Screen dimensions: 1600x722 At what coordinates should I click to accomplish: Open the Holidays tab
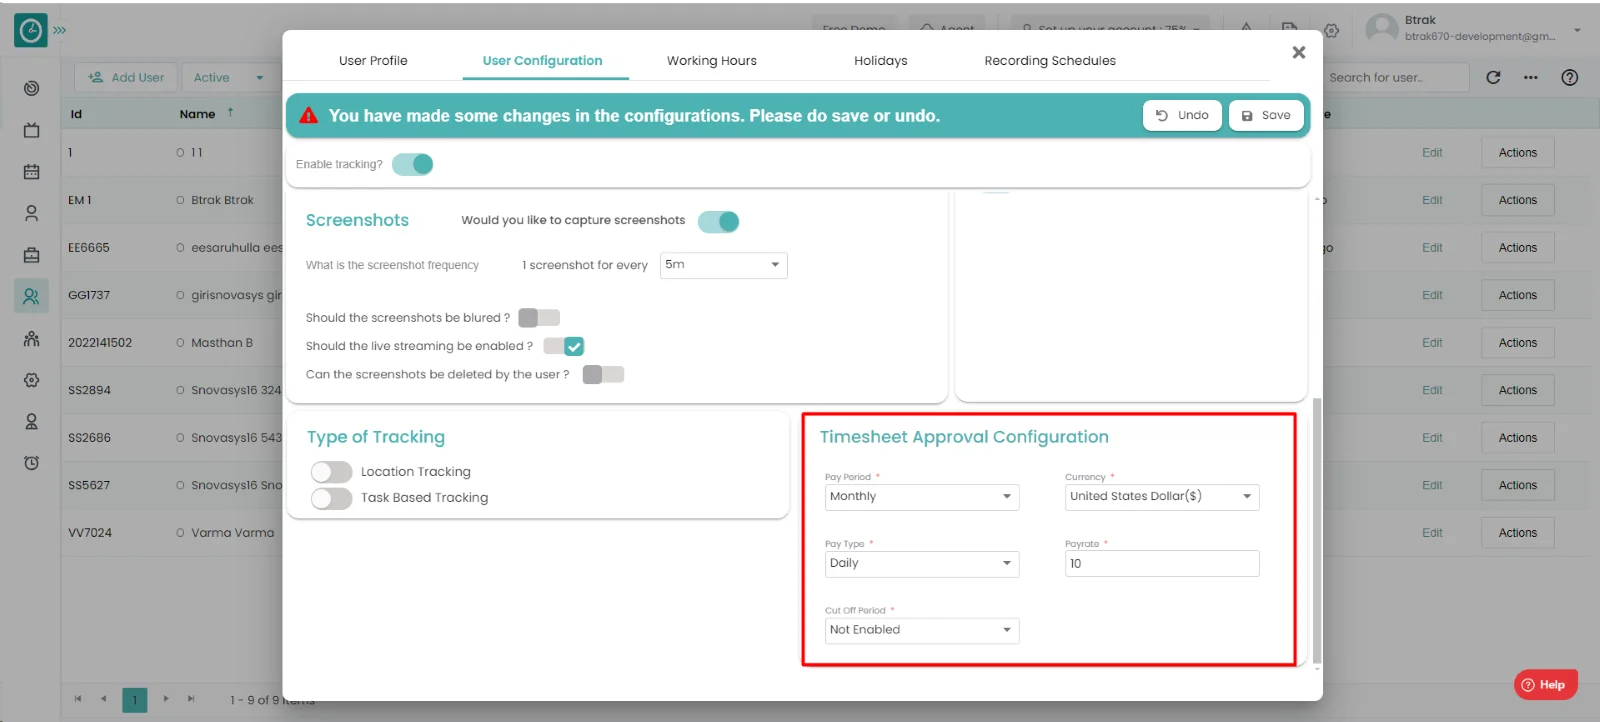[x=881, y=61]
